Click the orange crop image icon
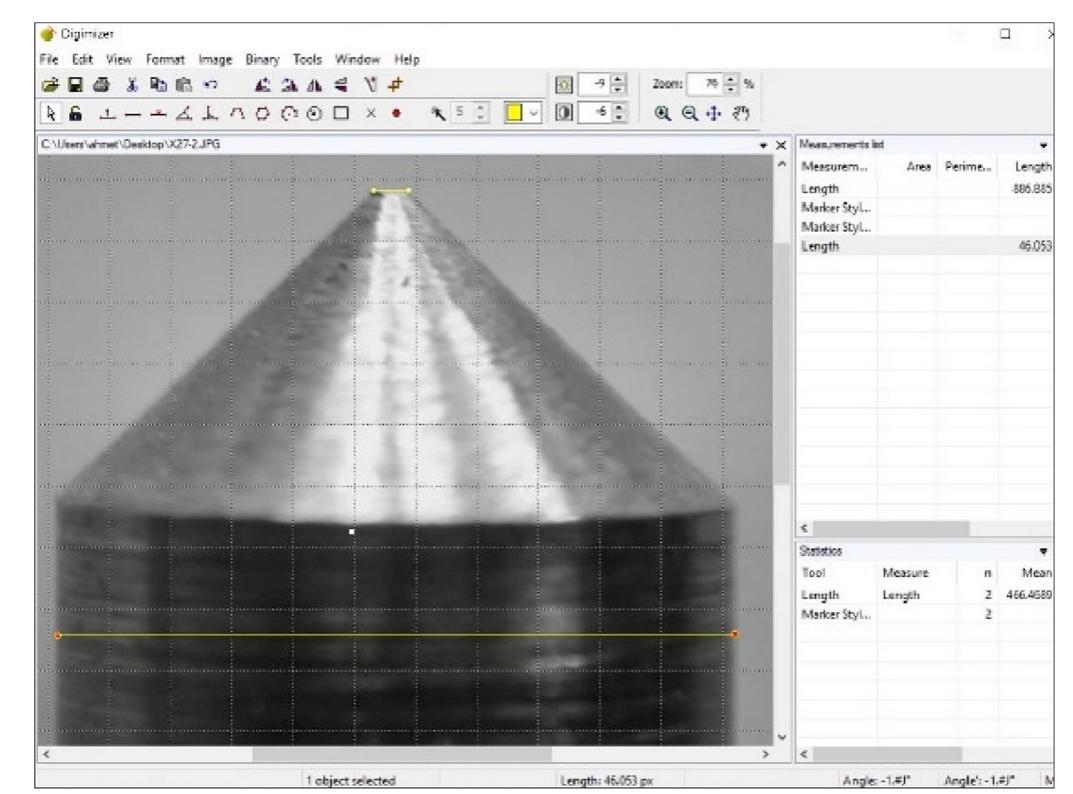1073x794 pixels. pyautogui.click(x=395, y=85)
